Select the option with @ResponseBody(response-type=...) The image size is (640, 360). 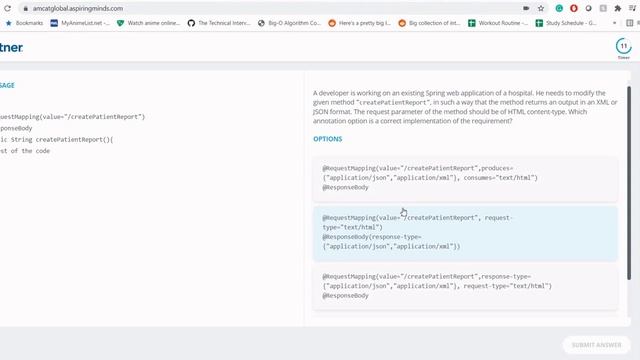(465, 233)
